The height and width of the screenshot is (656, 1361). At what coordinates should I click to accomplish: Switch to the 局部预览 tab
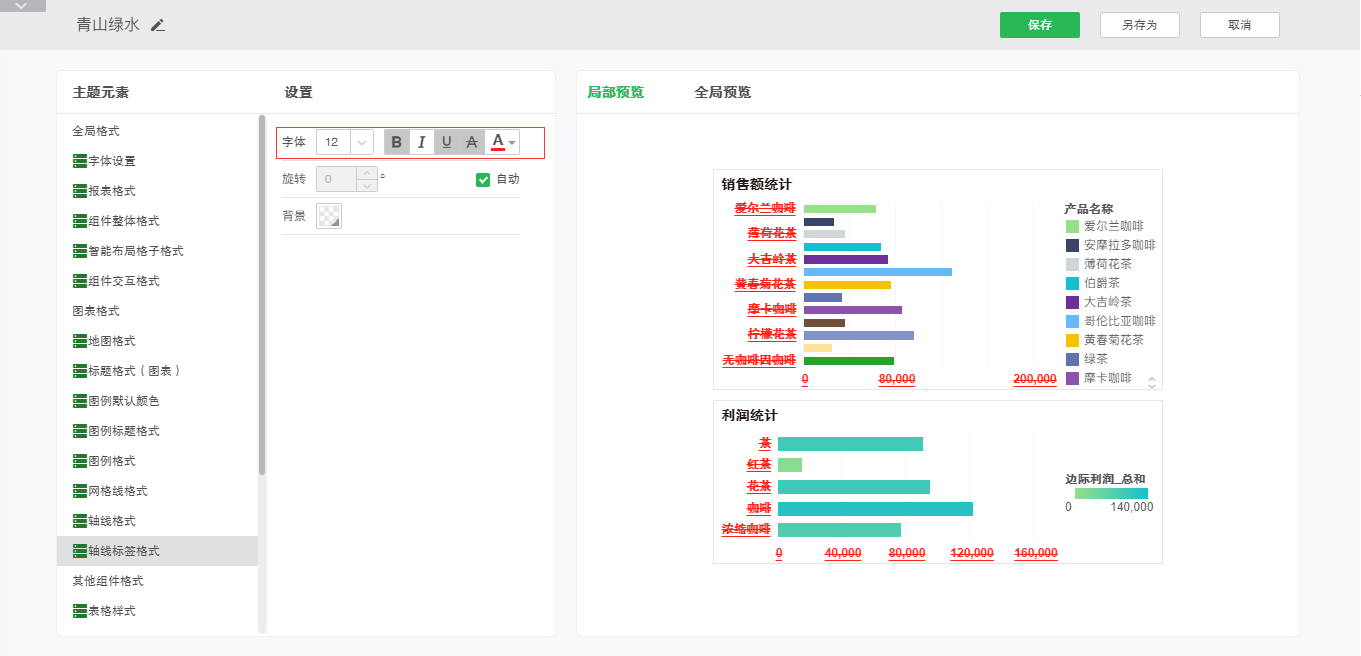click(x=615, y=92)
